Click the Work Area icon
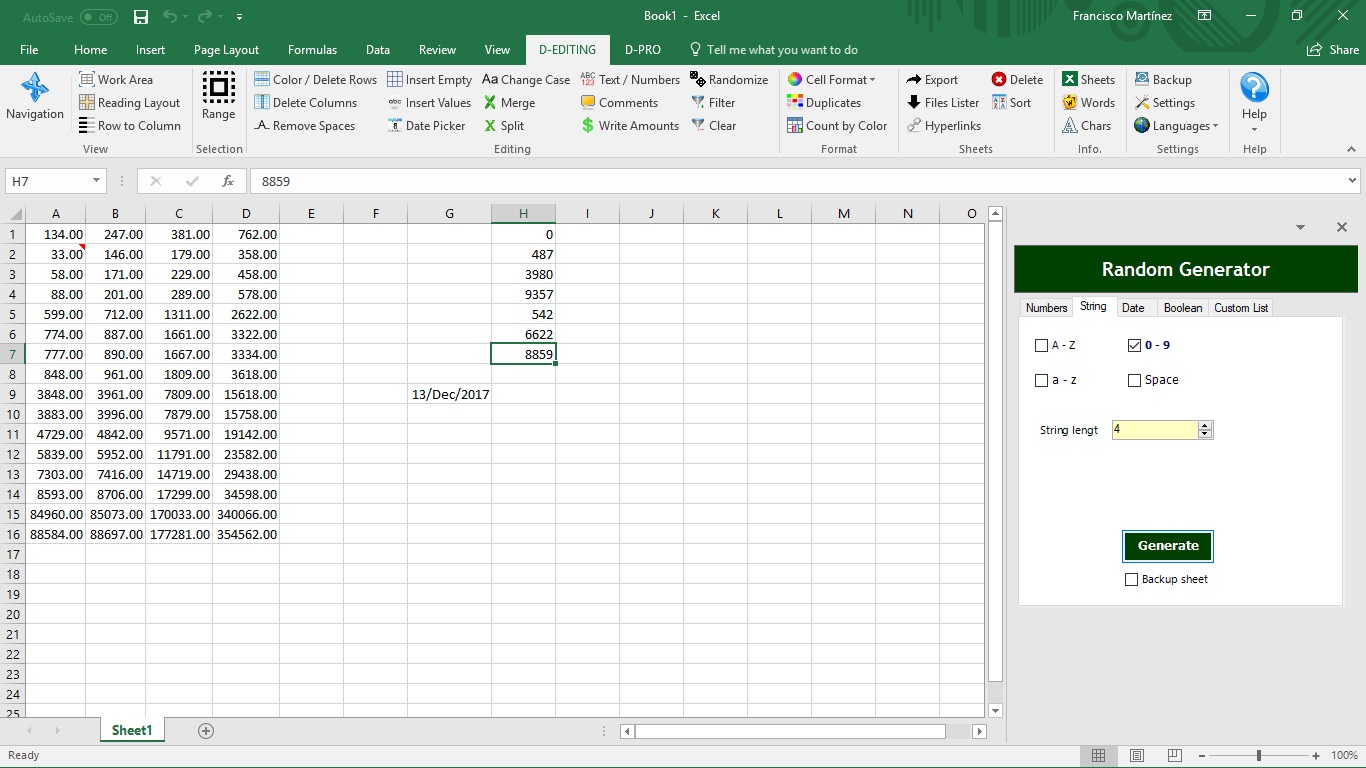The width and height of the screenshot is (1366, 768). [87, 80]
